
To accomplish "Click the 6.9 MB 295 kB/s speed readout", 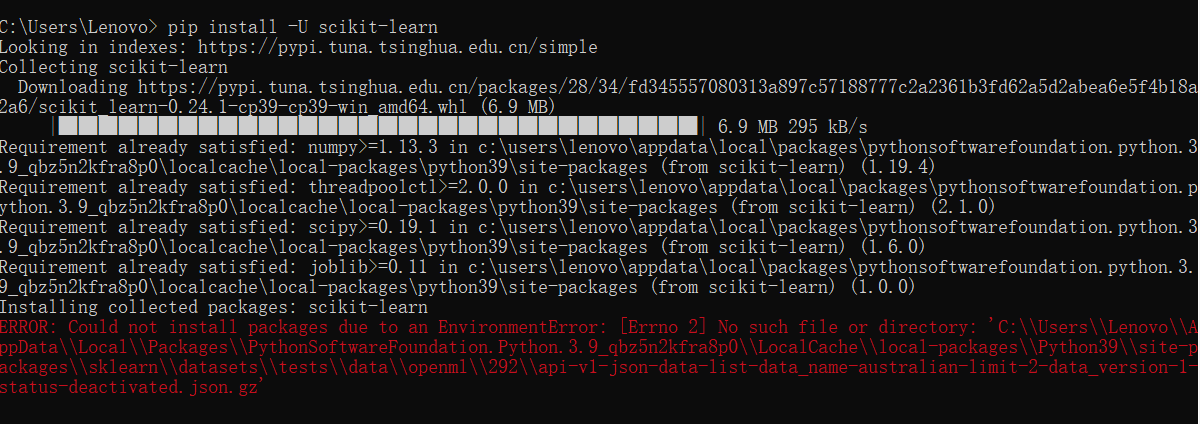I will click(x=793, y=126).
